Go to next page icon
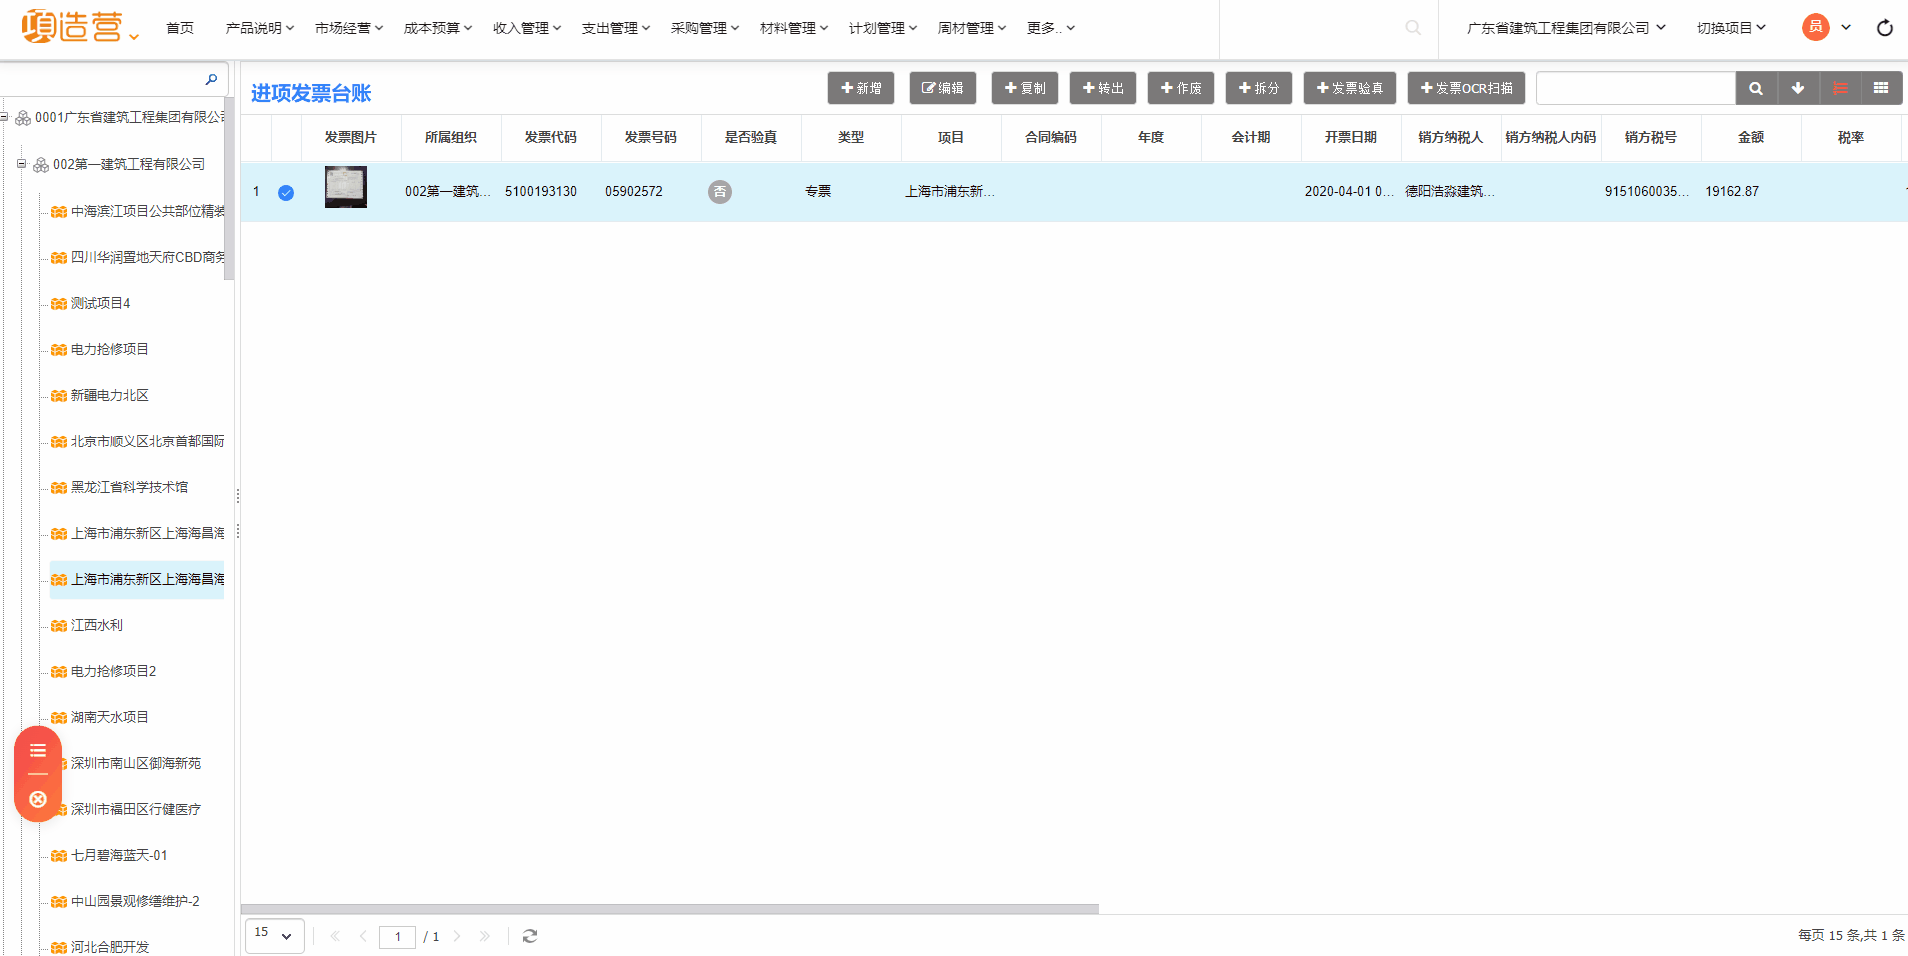1908x956 pixels. 457,936
